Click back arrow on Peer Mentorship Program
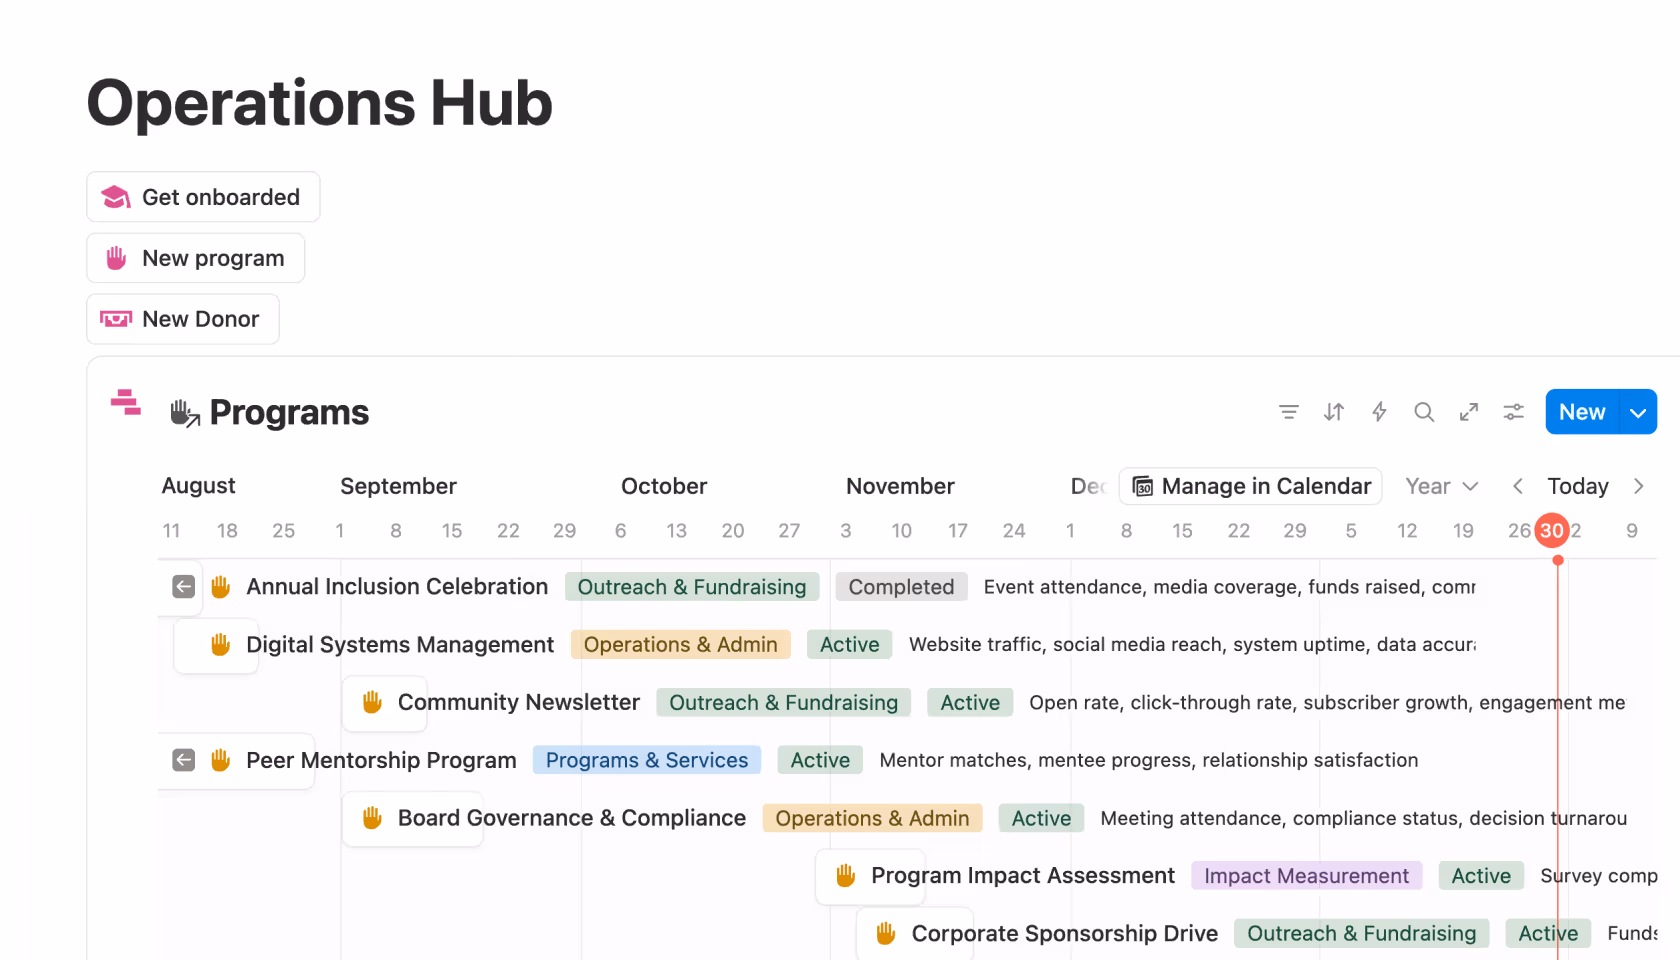Image resolution: width=1680 pixels, height=960 pixels. click(x=183, y=760)
